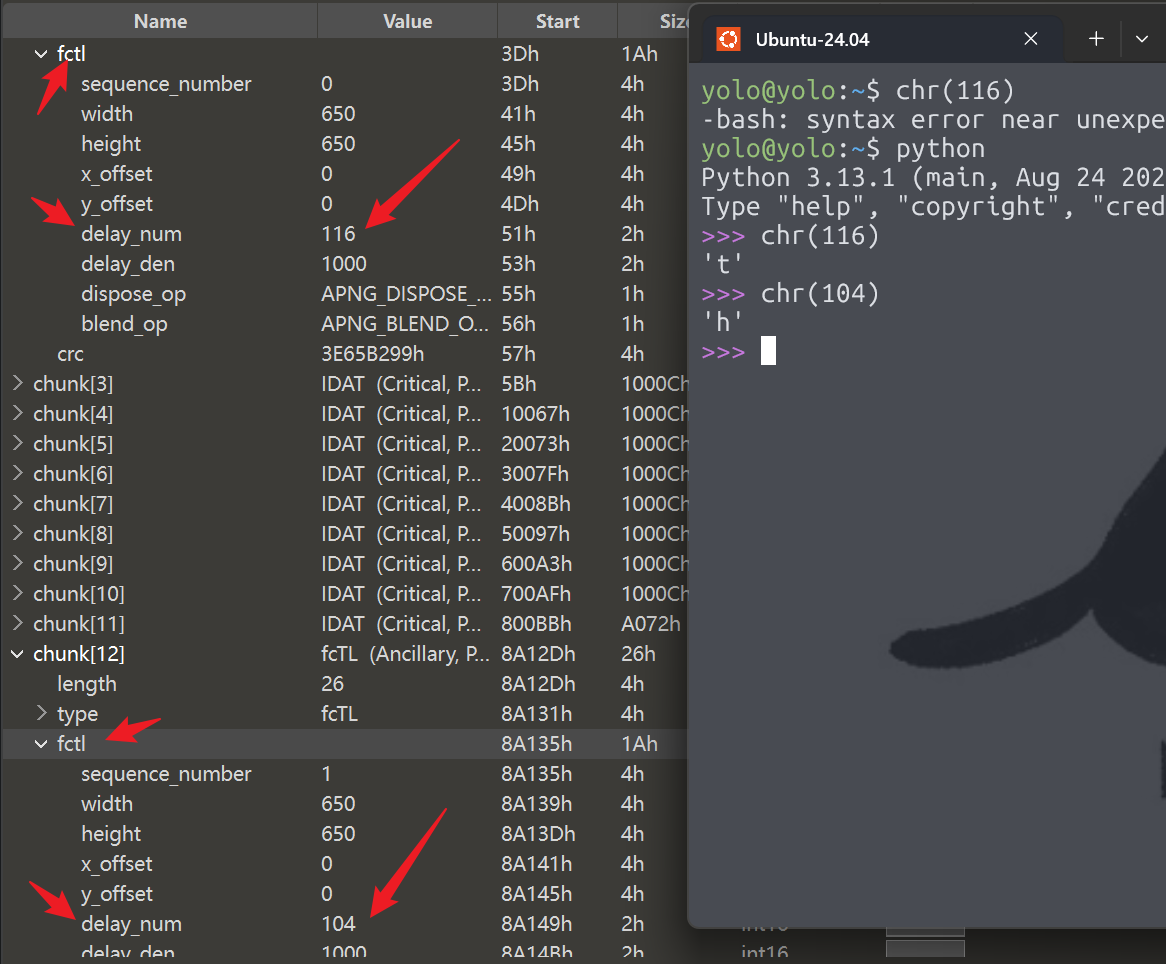
Task: Click the terminal cursor at Python prompt
Action: point(768,352)
